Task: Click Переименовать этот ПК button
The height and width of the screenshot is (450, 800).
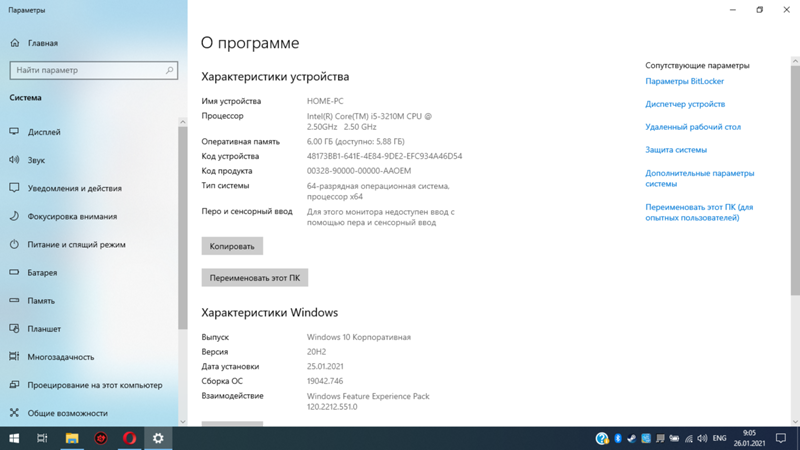Action: [x=255, y=278]
